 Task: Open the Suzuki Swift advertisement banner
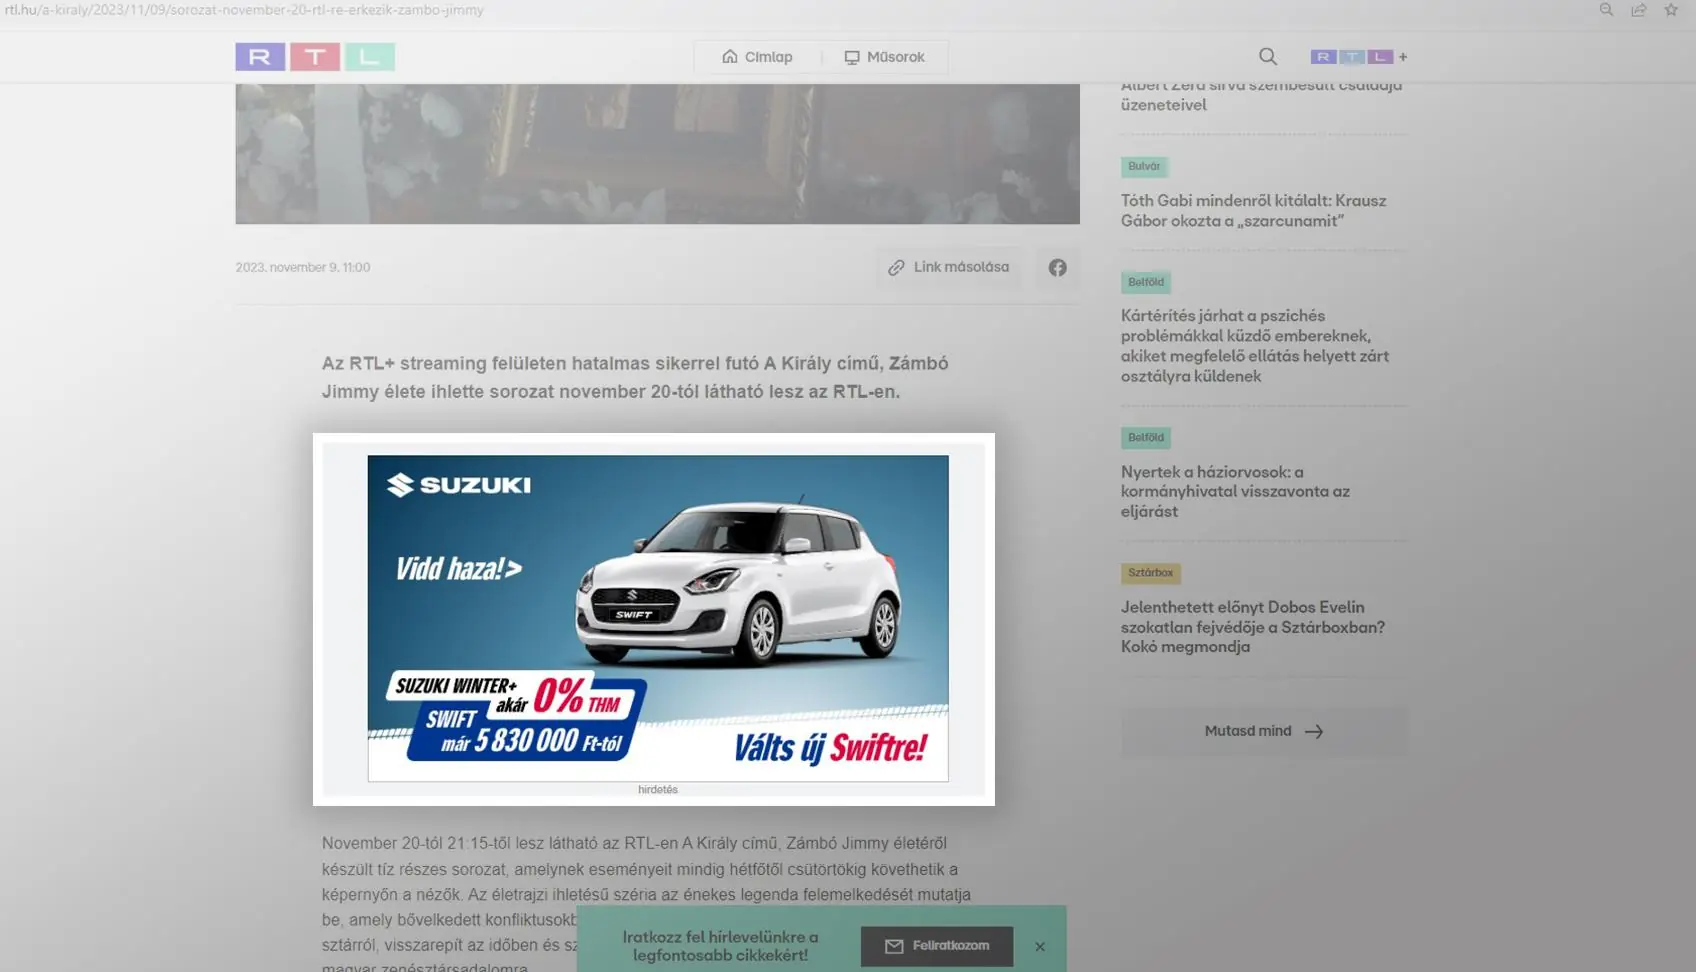click(x=658, y=618)
